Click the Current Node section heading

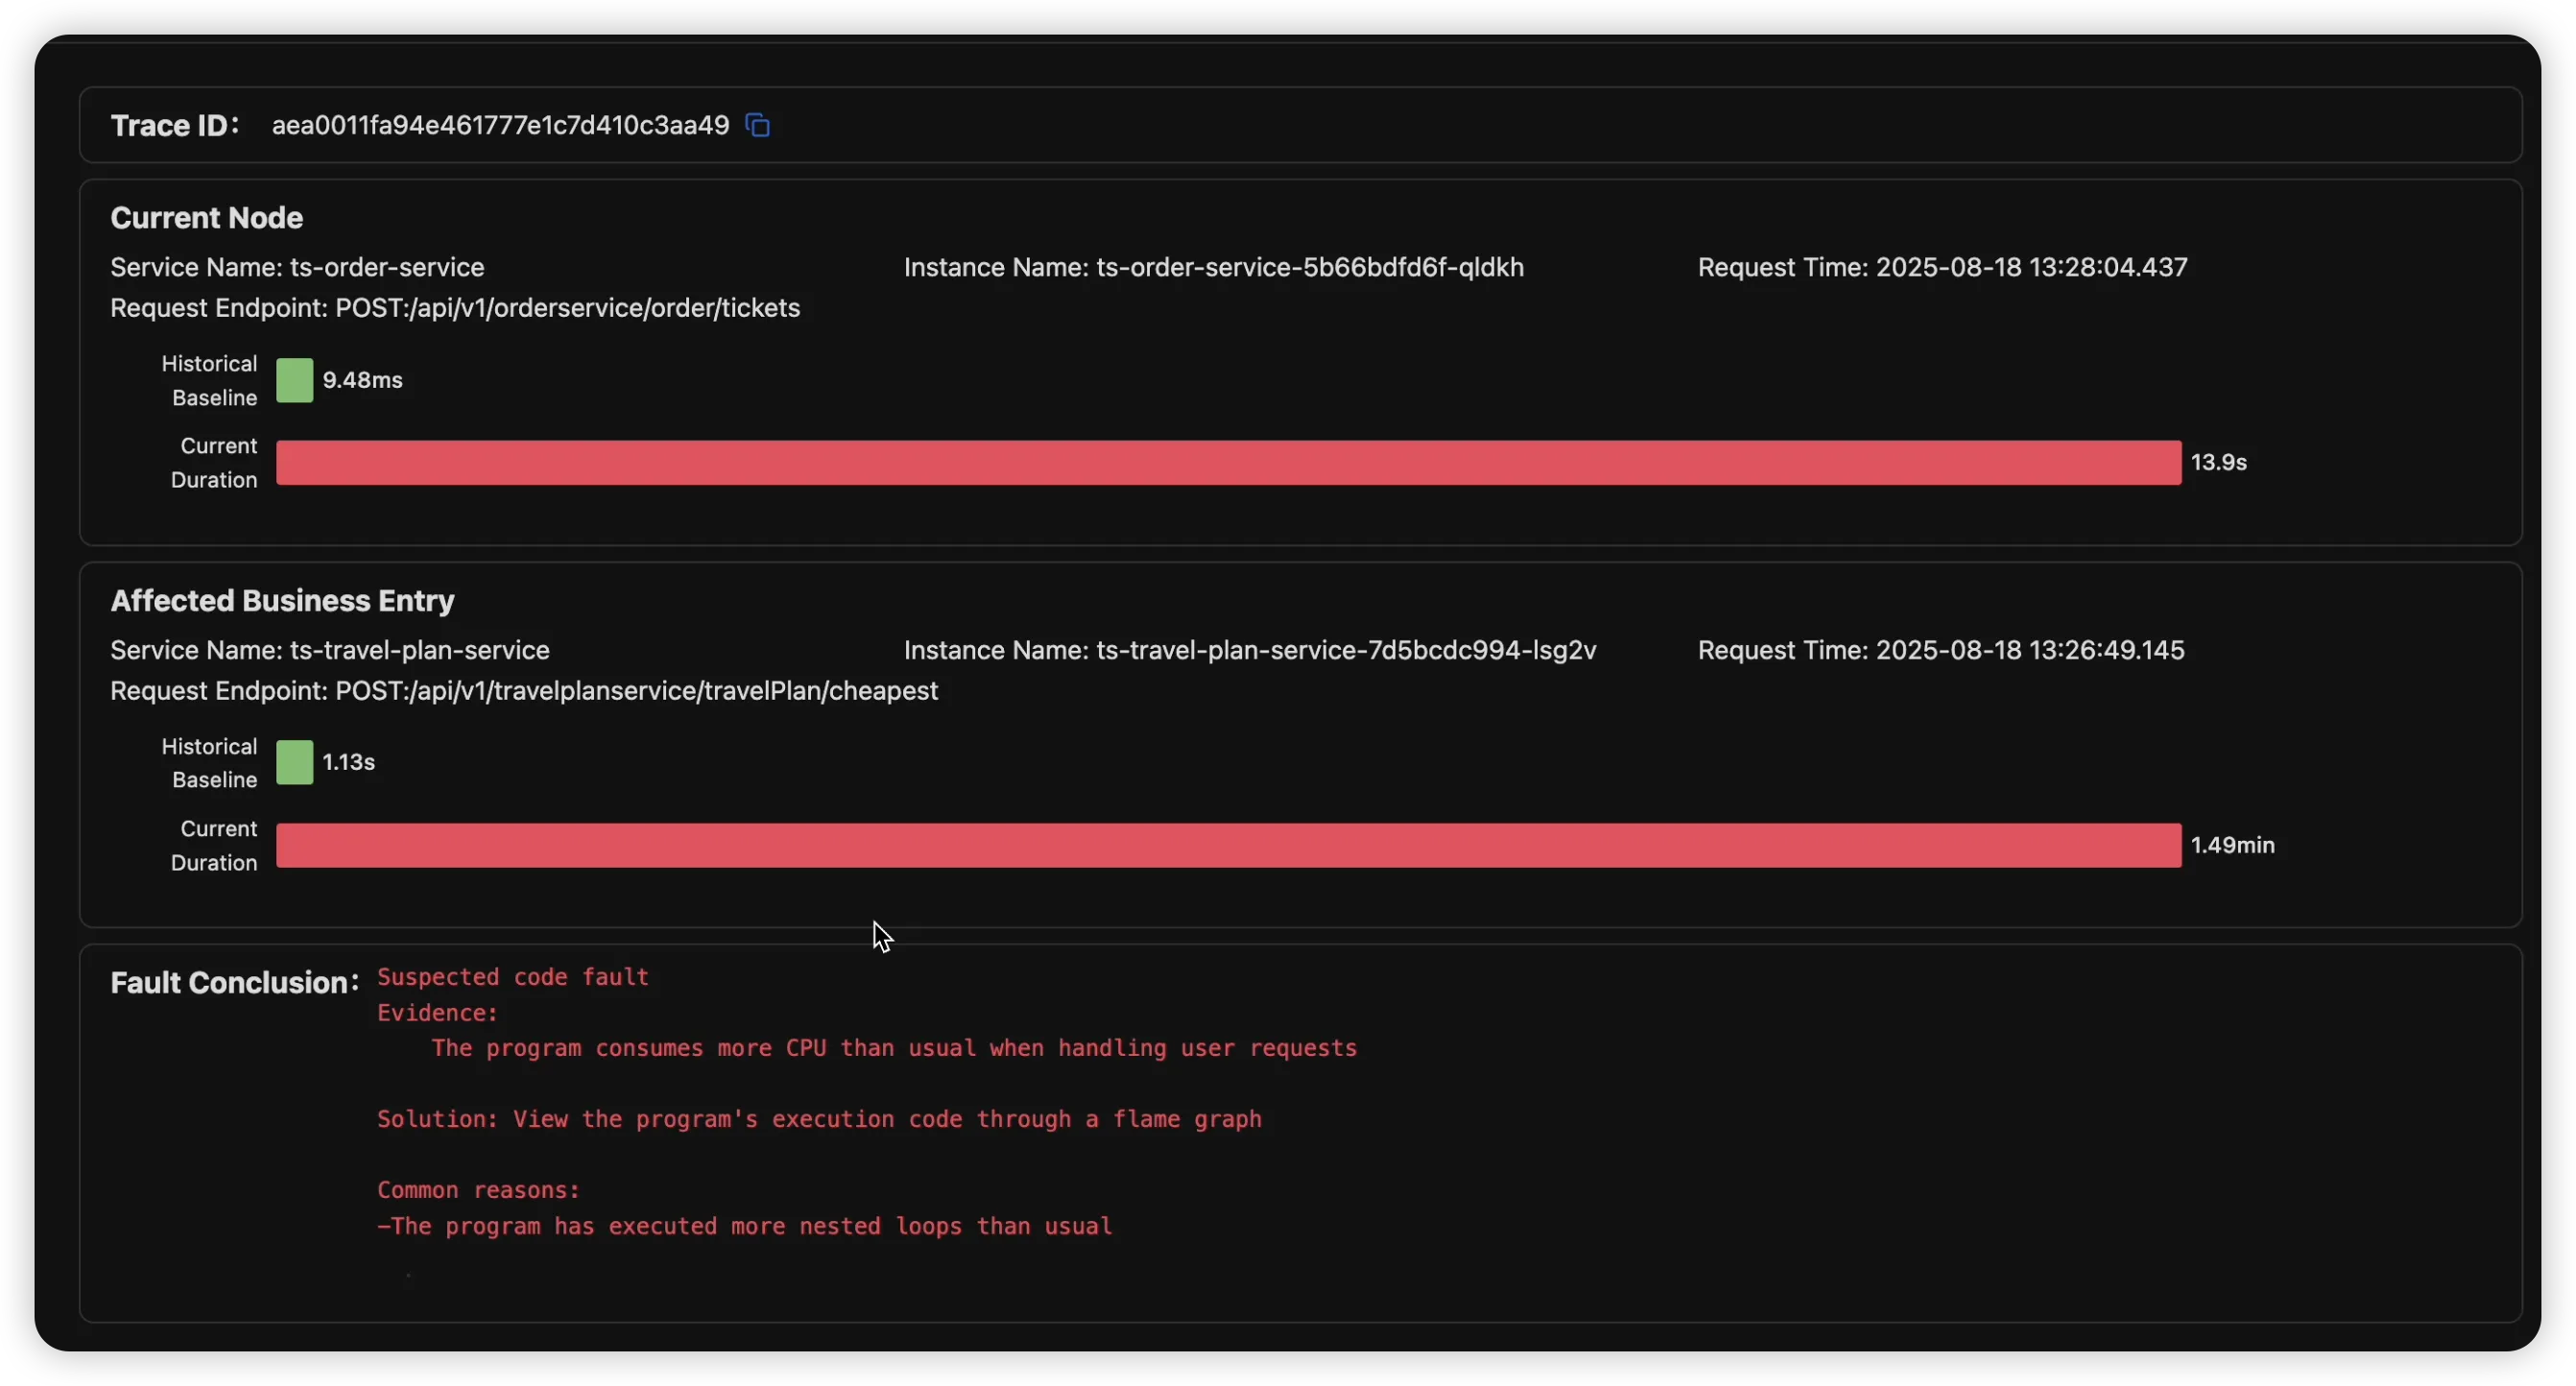pyautogui.click(x=206, y=218)
